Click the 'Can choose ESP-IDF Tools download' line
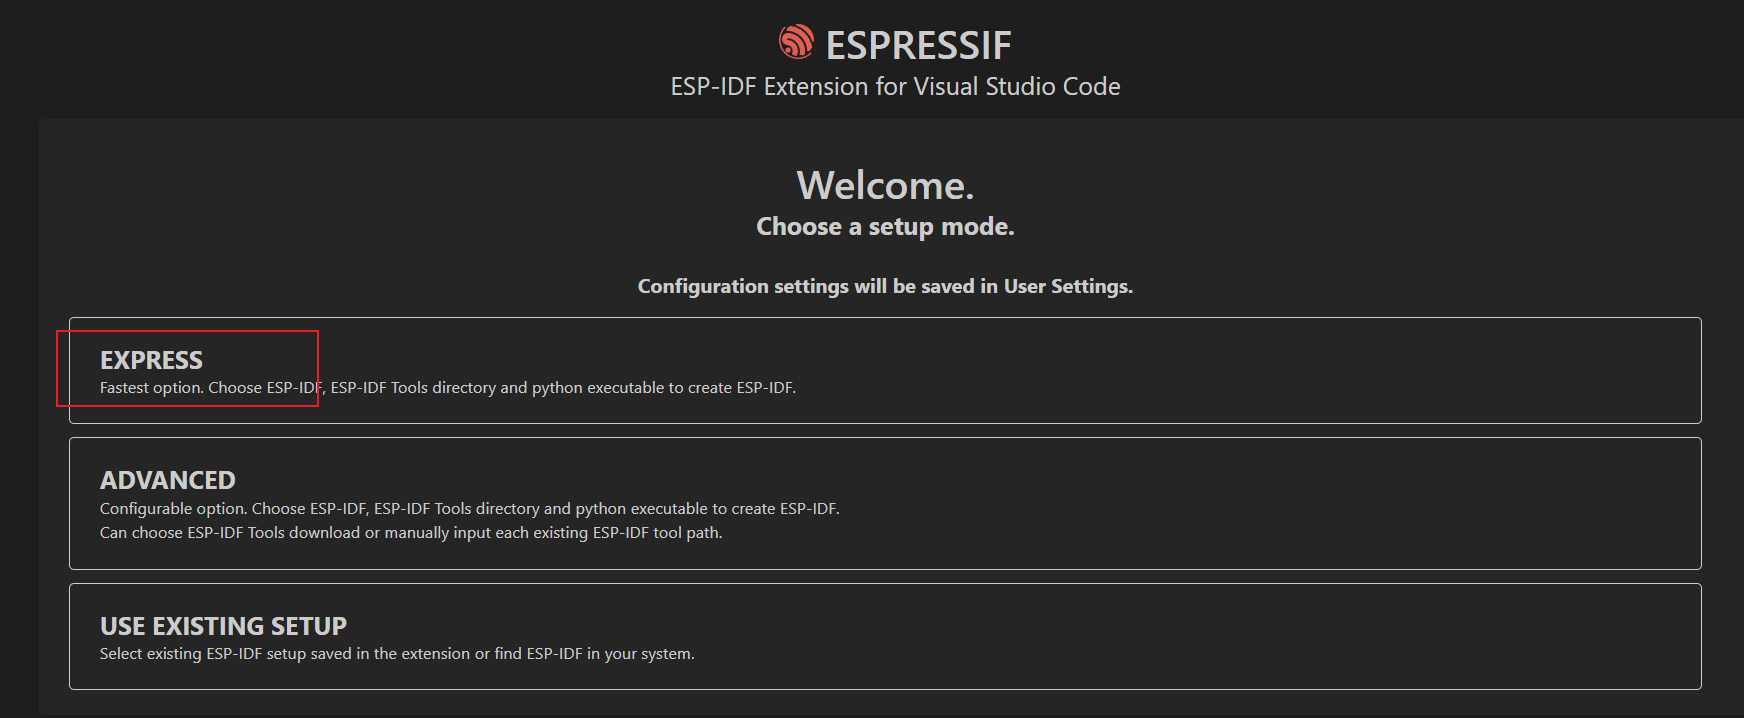1744x718 pixels. [x=410, y=533]
